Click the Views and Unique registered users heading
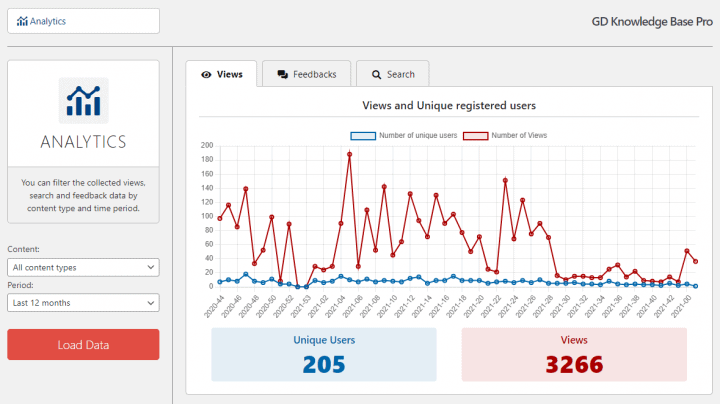Viewport: 720px width, 404px height. click(449, 106)
